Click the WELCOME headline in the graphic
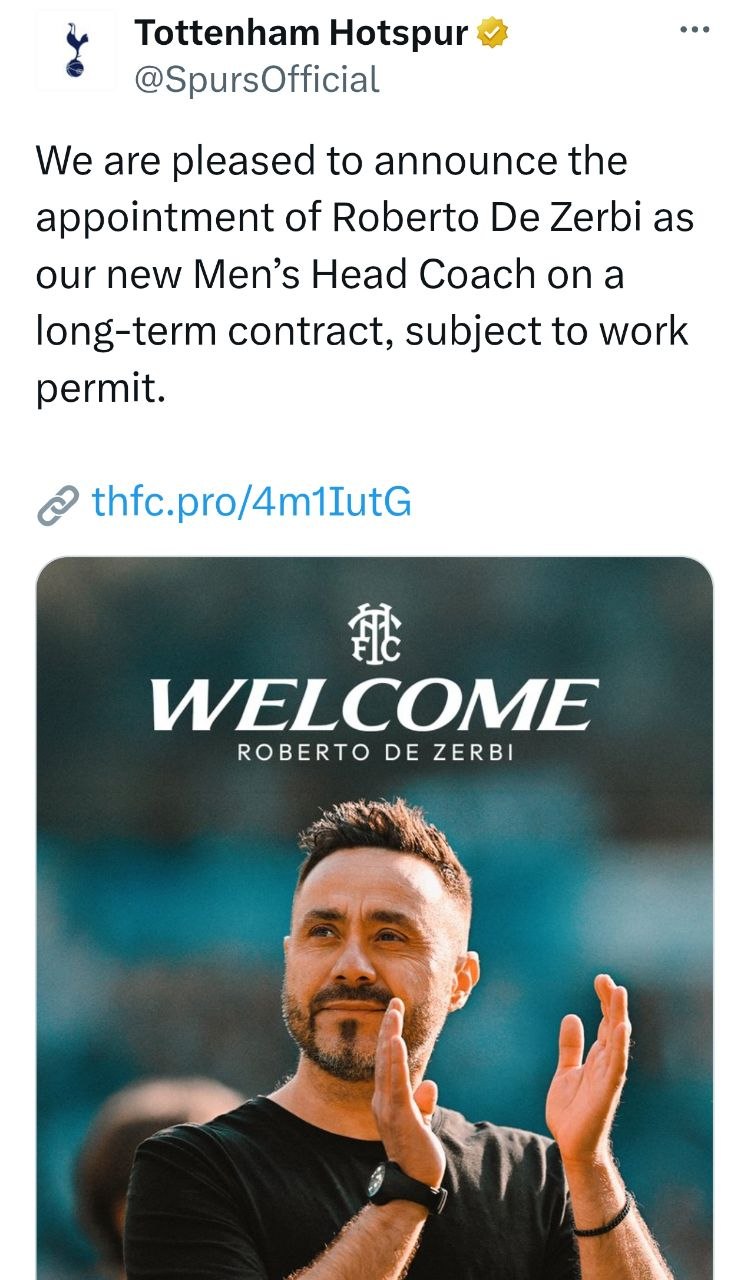The height and width of the screenshot is (1280, 749). 374,705
